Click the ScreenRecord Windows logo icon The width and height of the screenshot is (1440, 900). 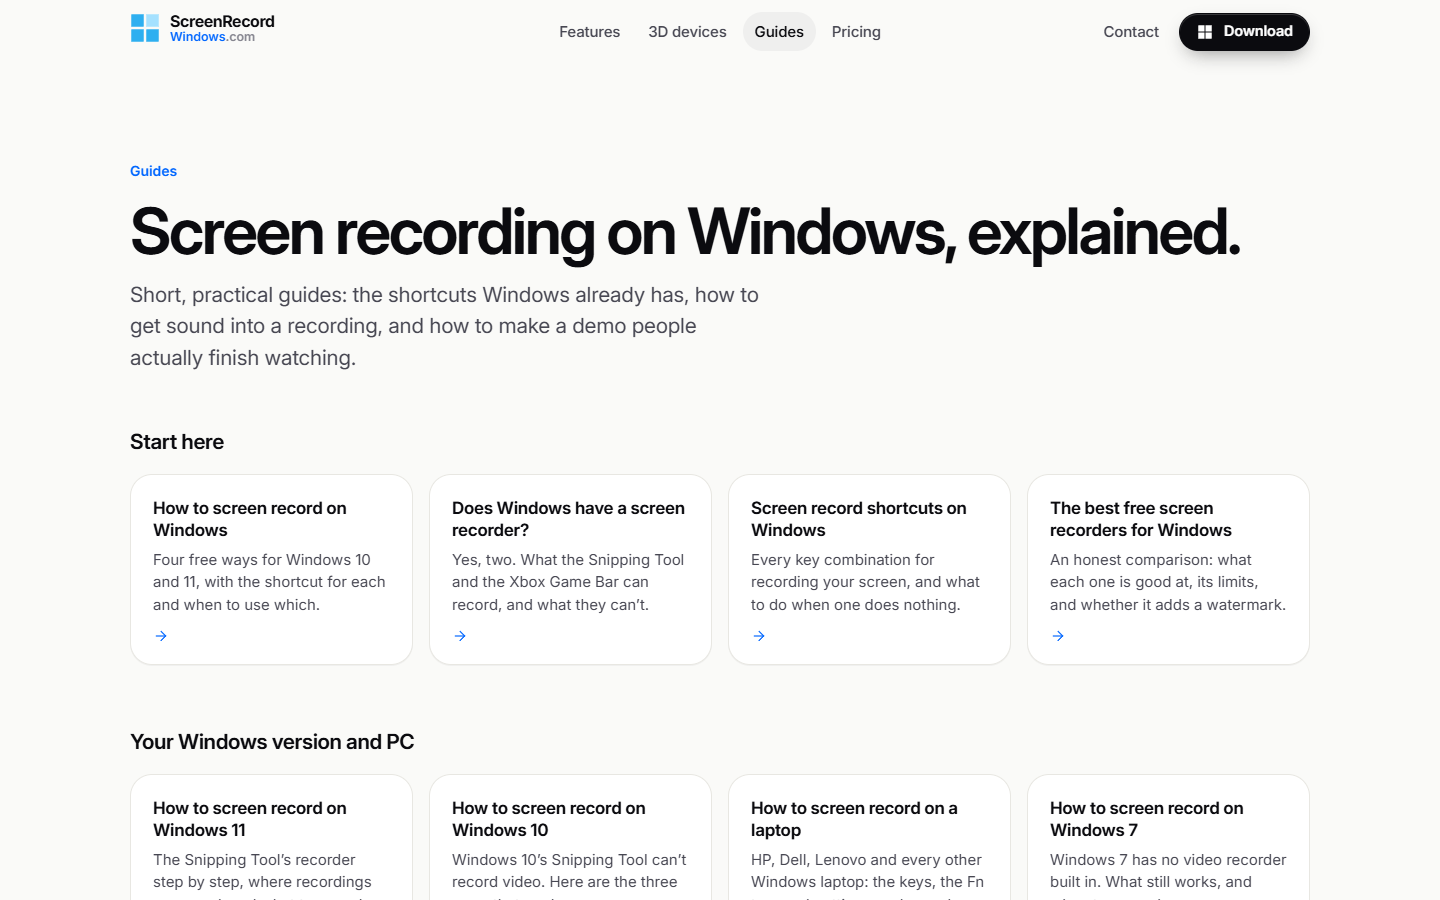145,28
